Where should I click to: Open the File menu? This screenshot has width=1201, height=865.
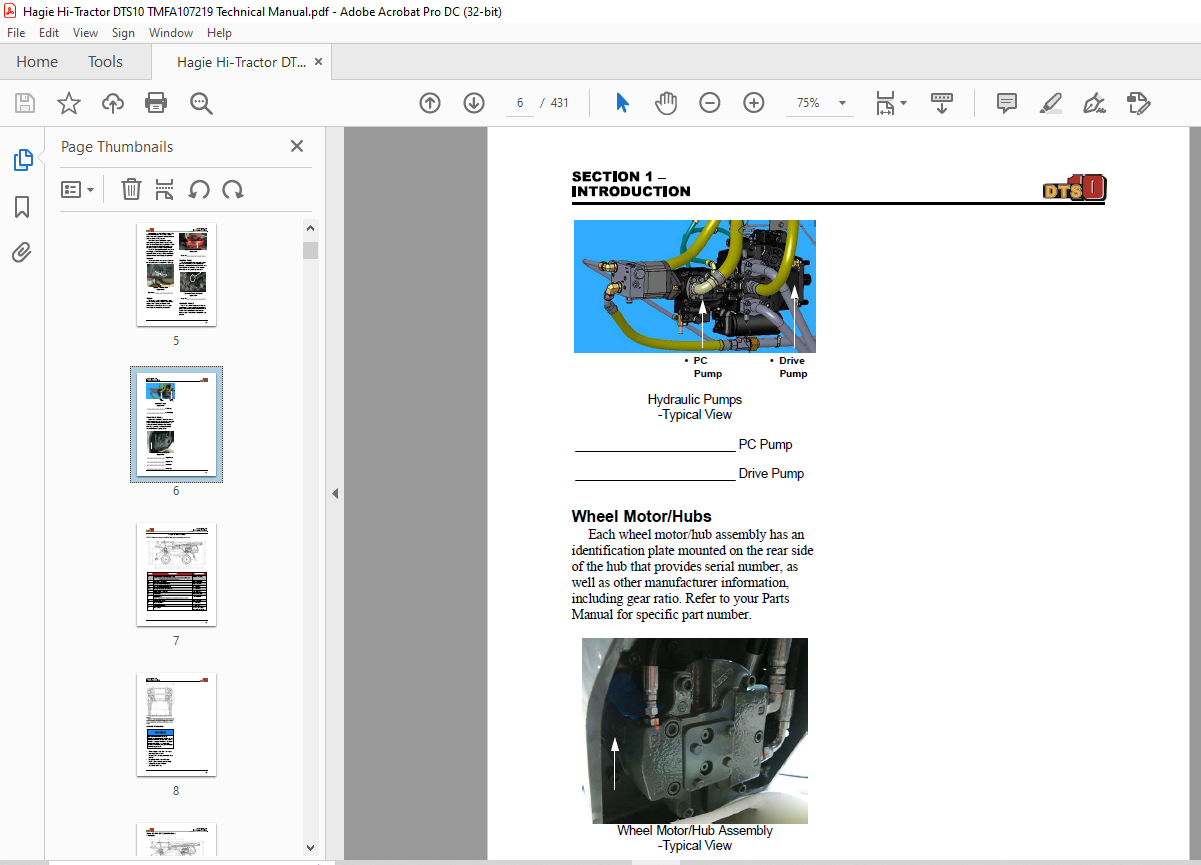point(17,33)
